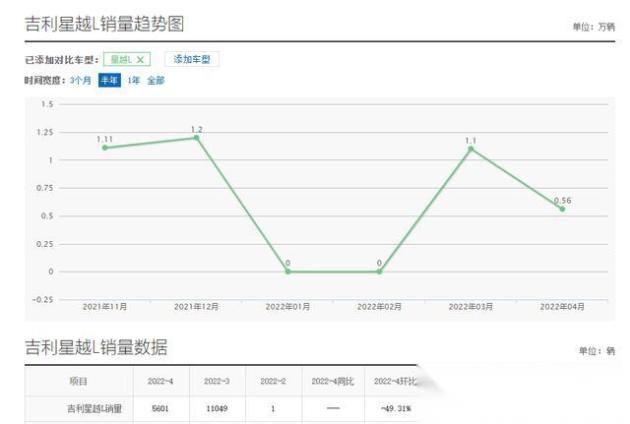
Task: Click the -0.25 y-axis label
Action: click(x=43, y=300)
